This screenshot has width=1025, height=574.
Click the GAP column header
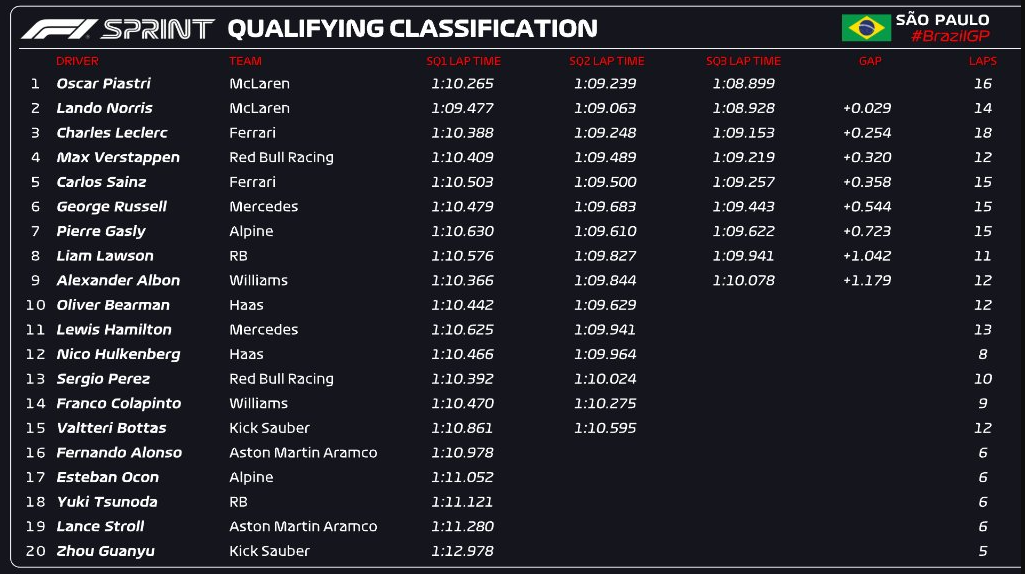(x=870, y=61)
